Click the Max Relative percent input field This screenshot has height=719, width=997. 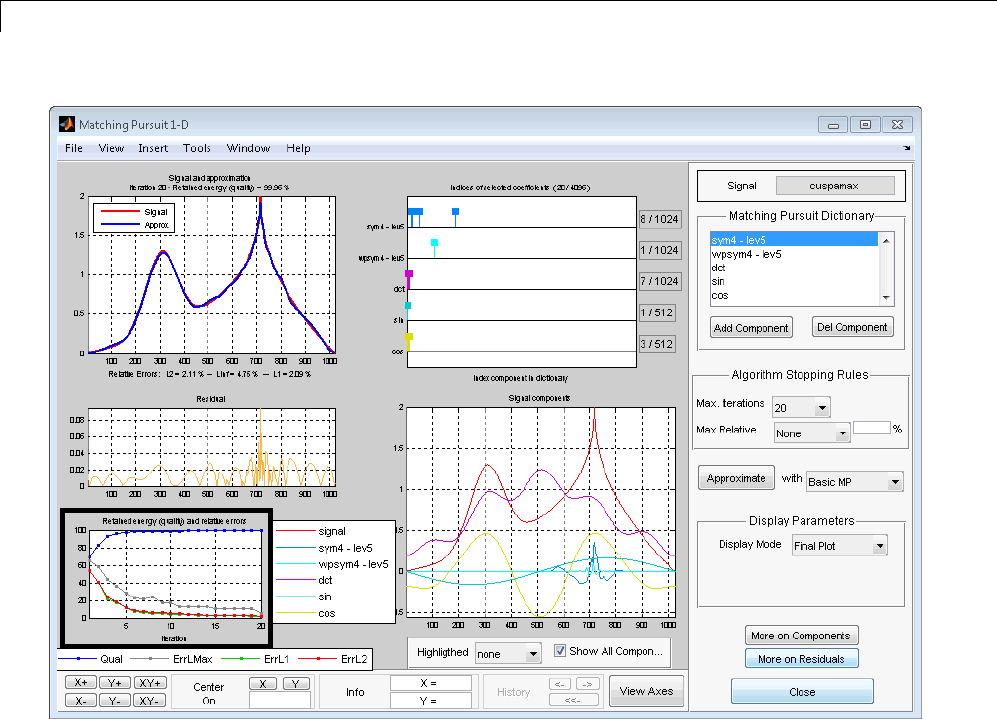871,427
